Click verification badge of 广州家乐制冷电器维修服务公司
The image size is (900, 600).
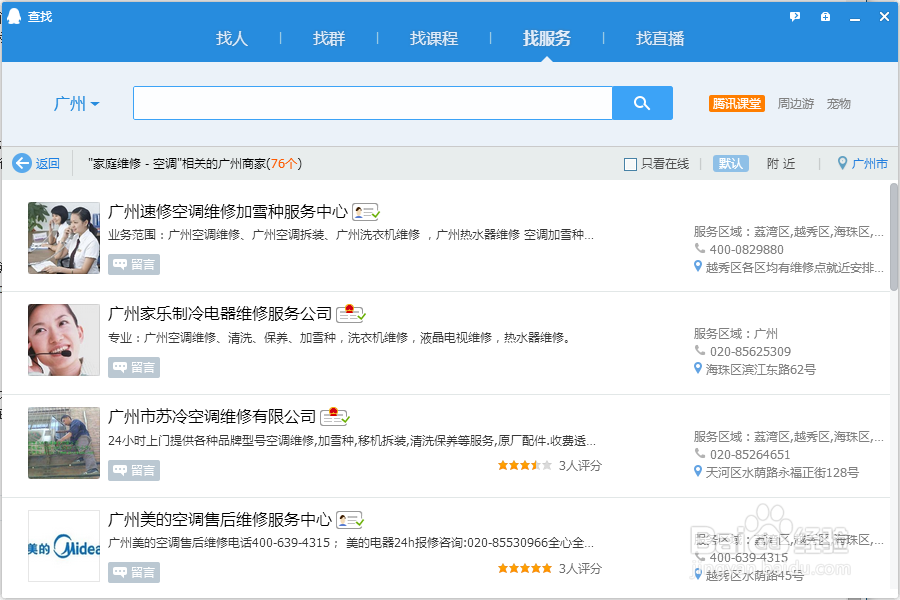(351, 313)
